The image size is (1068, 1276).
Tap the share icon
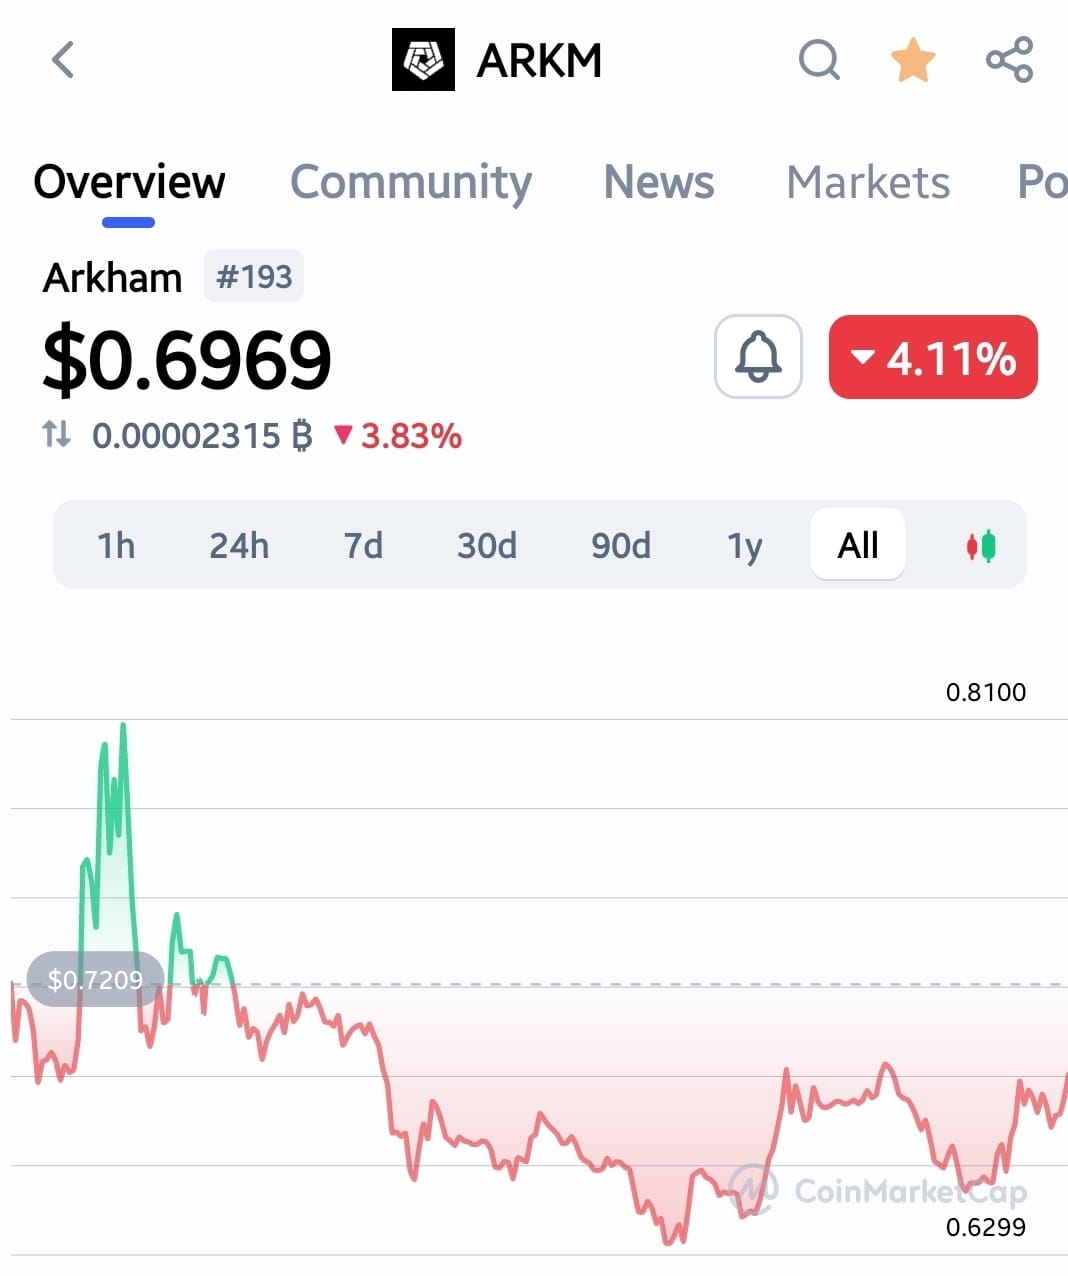point(1009,60)
